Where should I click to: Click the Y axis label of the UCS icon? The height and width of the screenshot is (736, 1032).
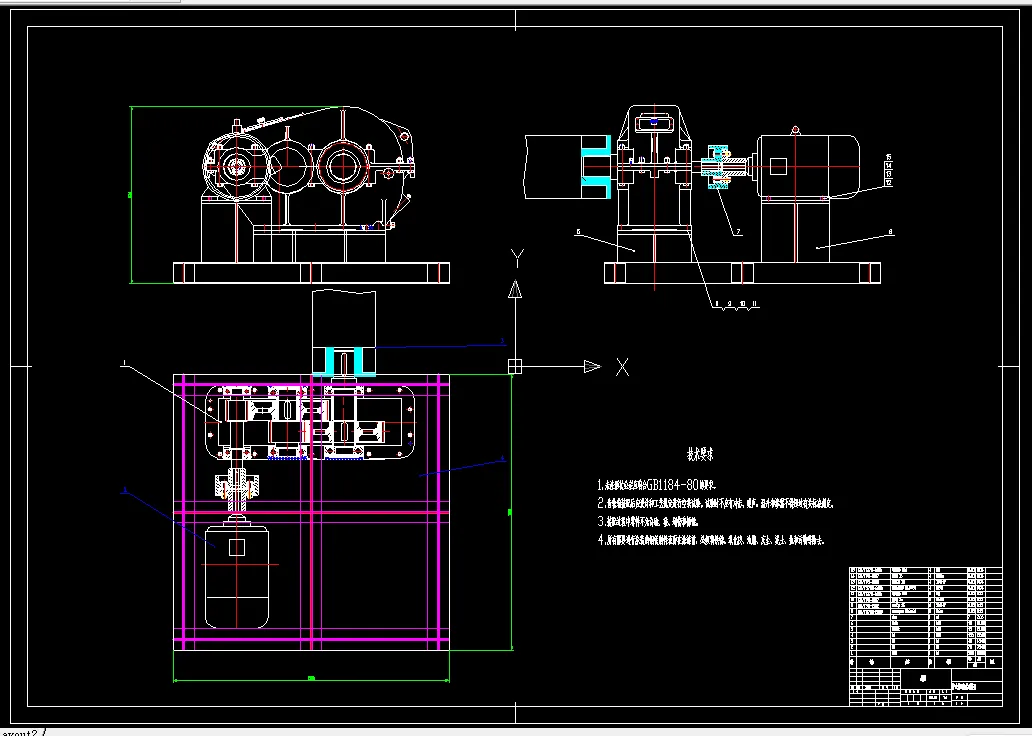point(518,259)
